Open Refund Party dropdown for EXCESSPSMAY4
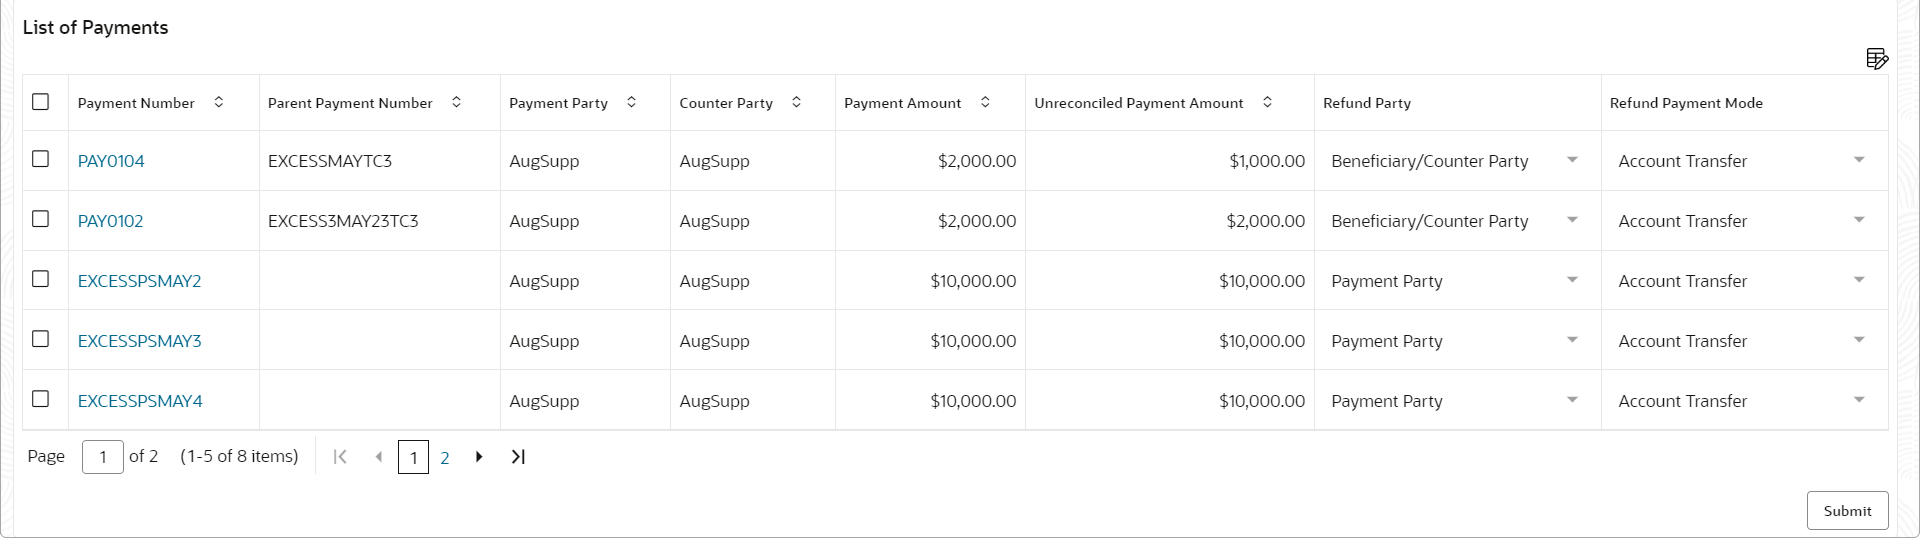Screen dimensions: 1920x539 pyautogui.click(x=1572, y=400)
